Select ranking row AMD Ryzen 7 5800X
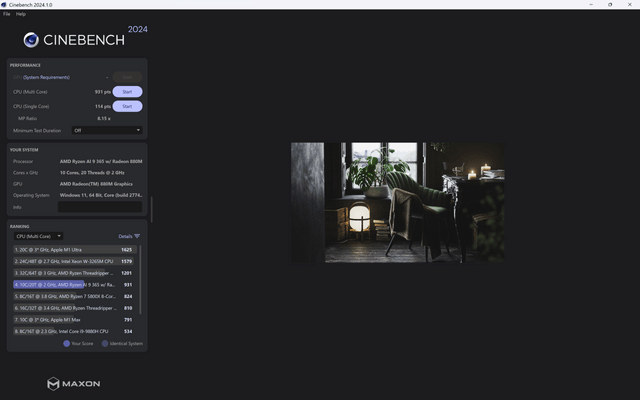Screen dimensions: 640x400 (x=74, y=296)
